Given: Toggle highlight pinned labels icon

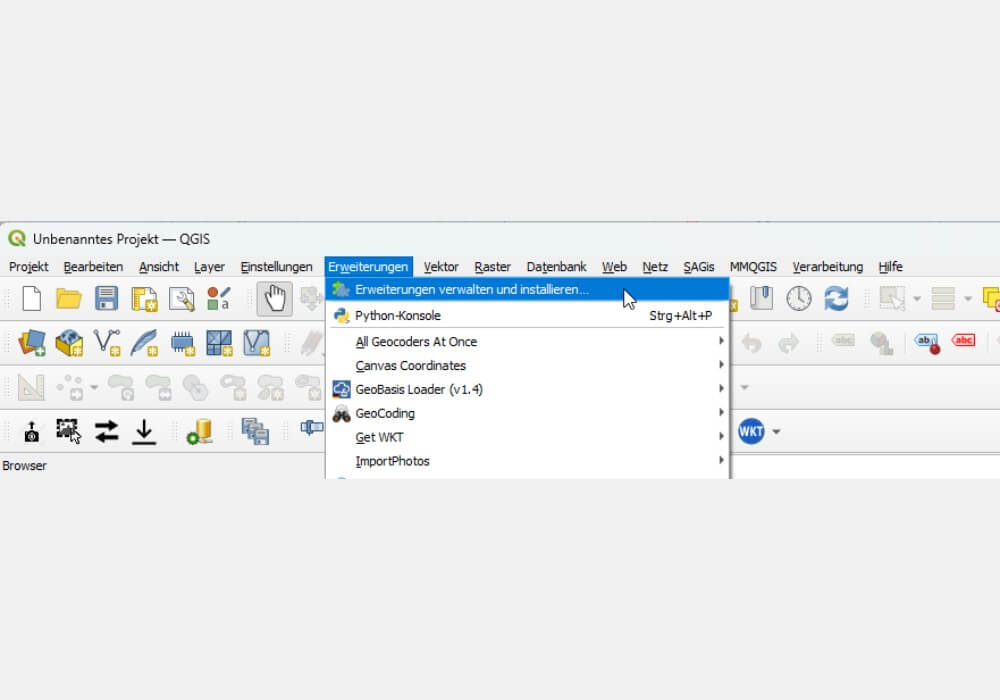Looking at the screenshot, I should click(927, 343).
